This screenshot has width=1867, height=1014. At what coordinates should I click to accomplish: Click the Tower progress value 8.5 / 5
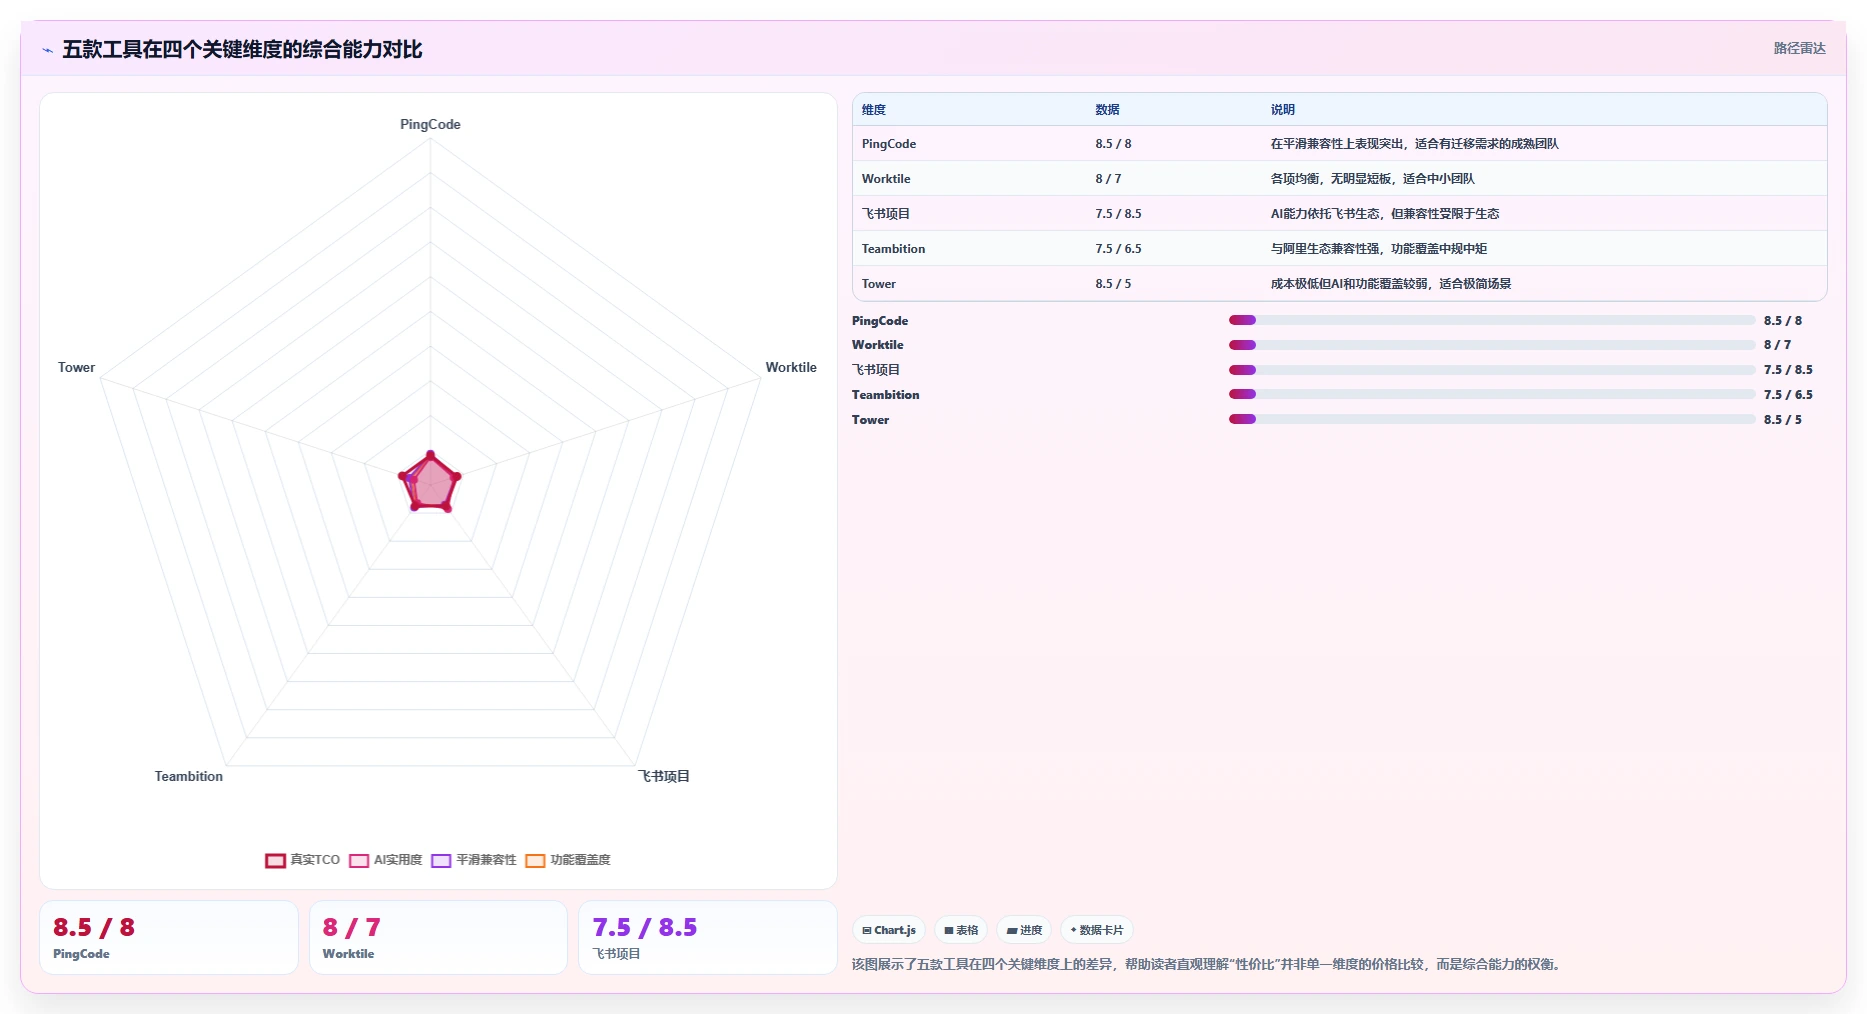pos(1782,420)
